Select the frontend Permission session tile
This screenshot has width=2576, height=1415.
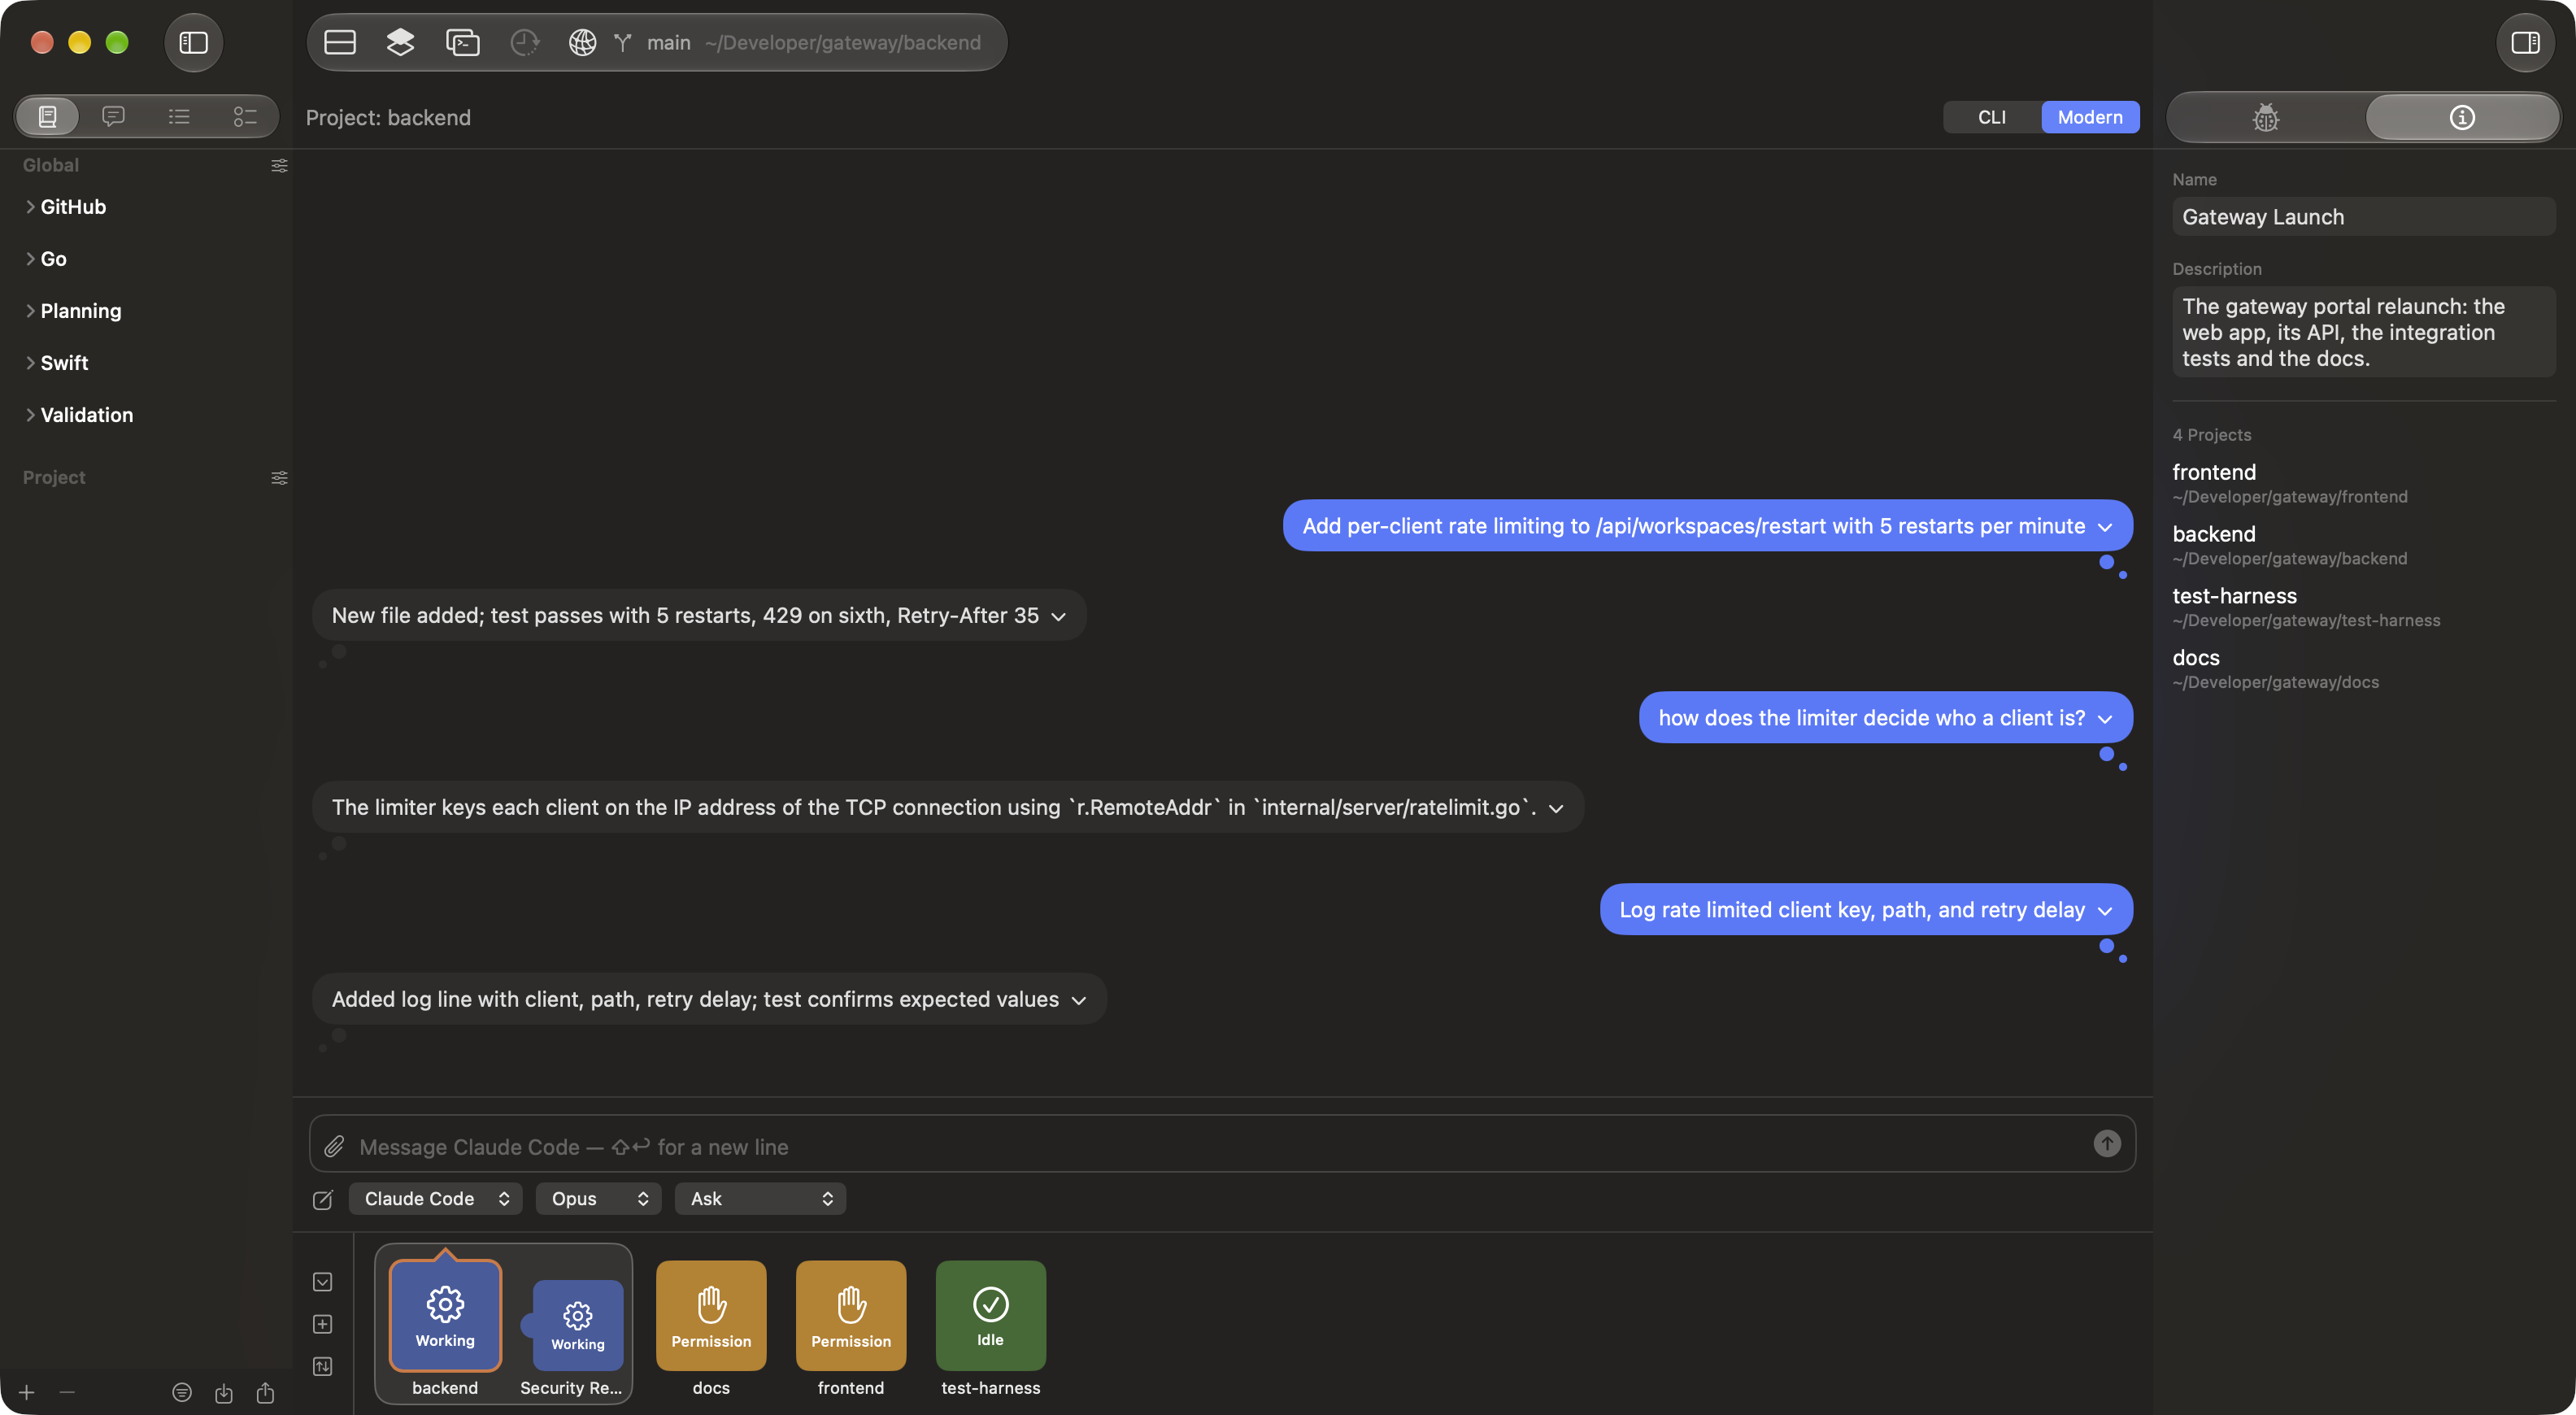pyautogui.click(x=850, y=1315)
